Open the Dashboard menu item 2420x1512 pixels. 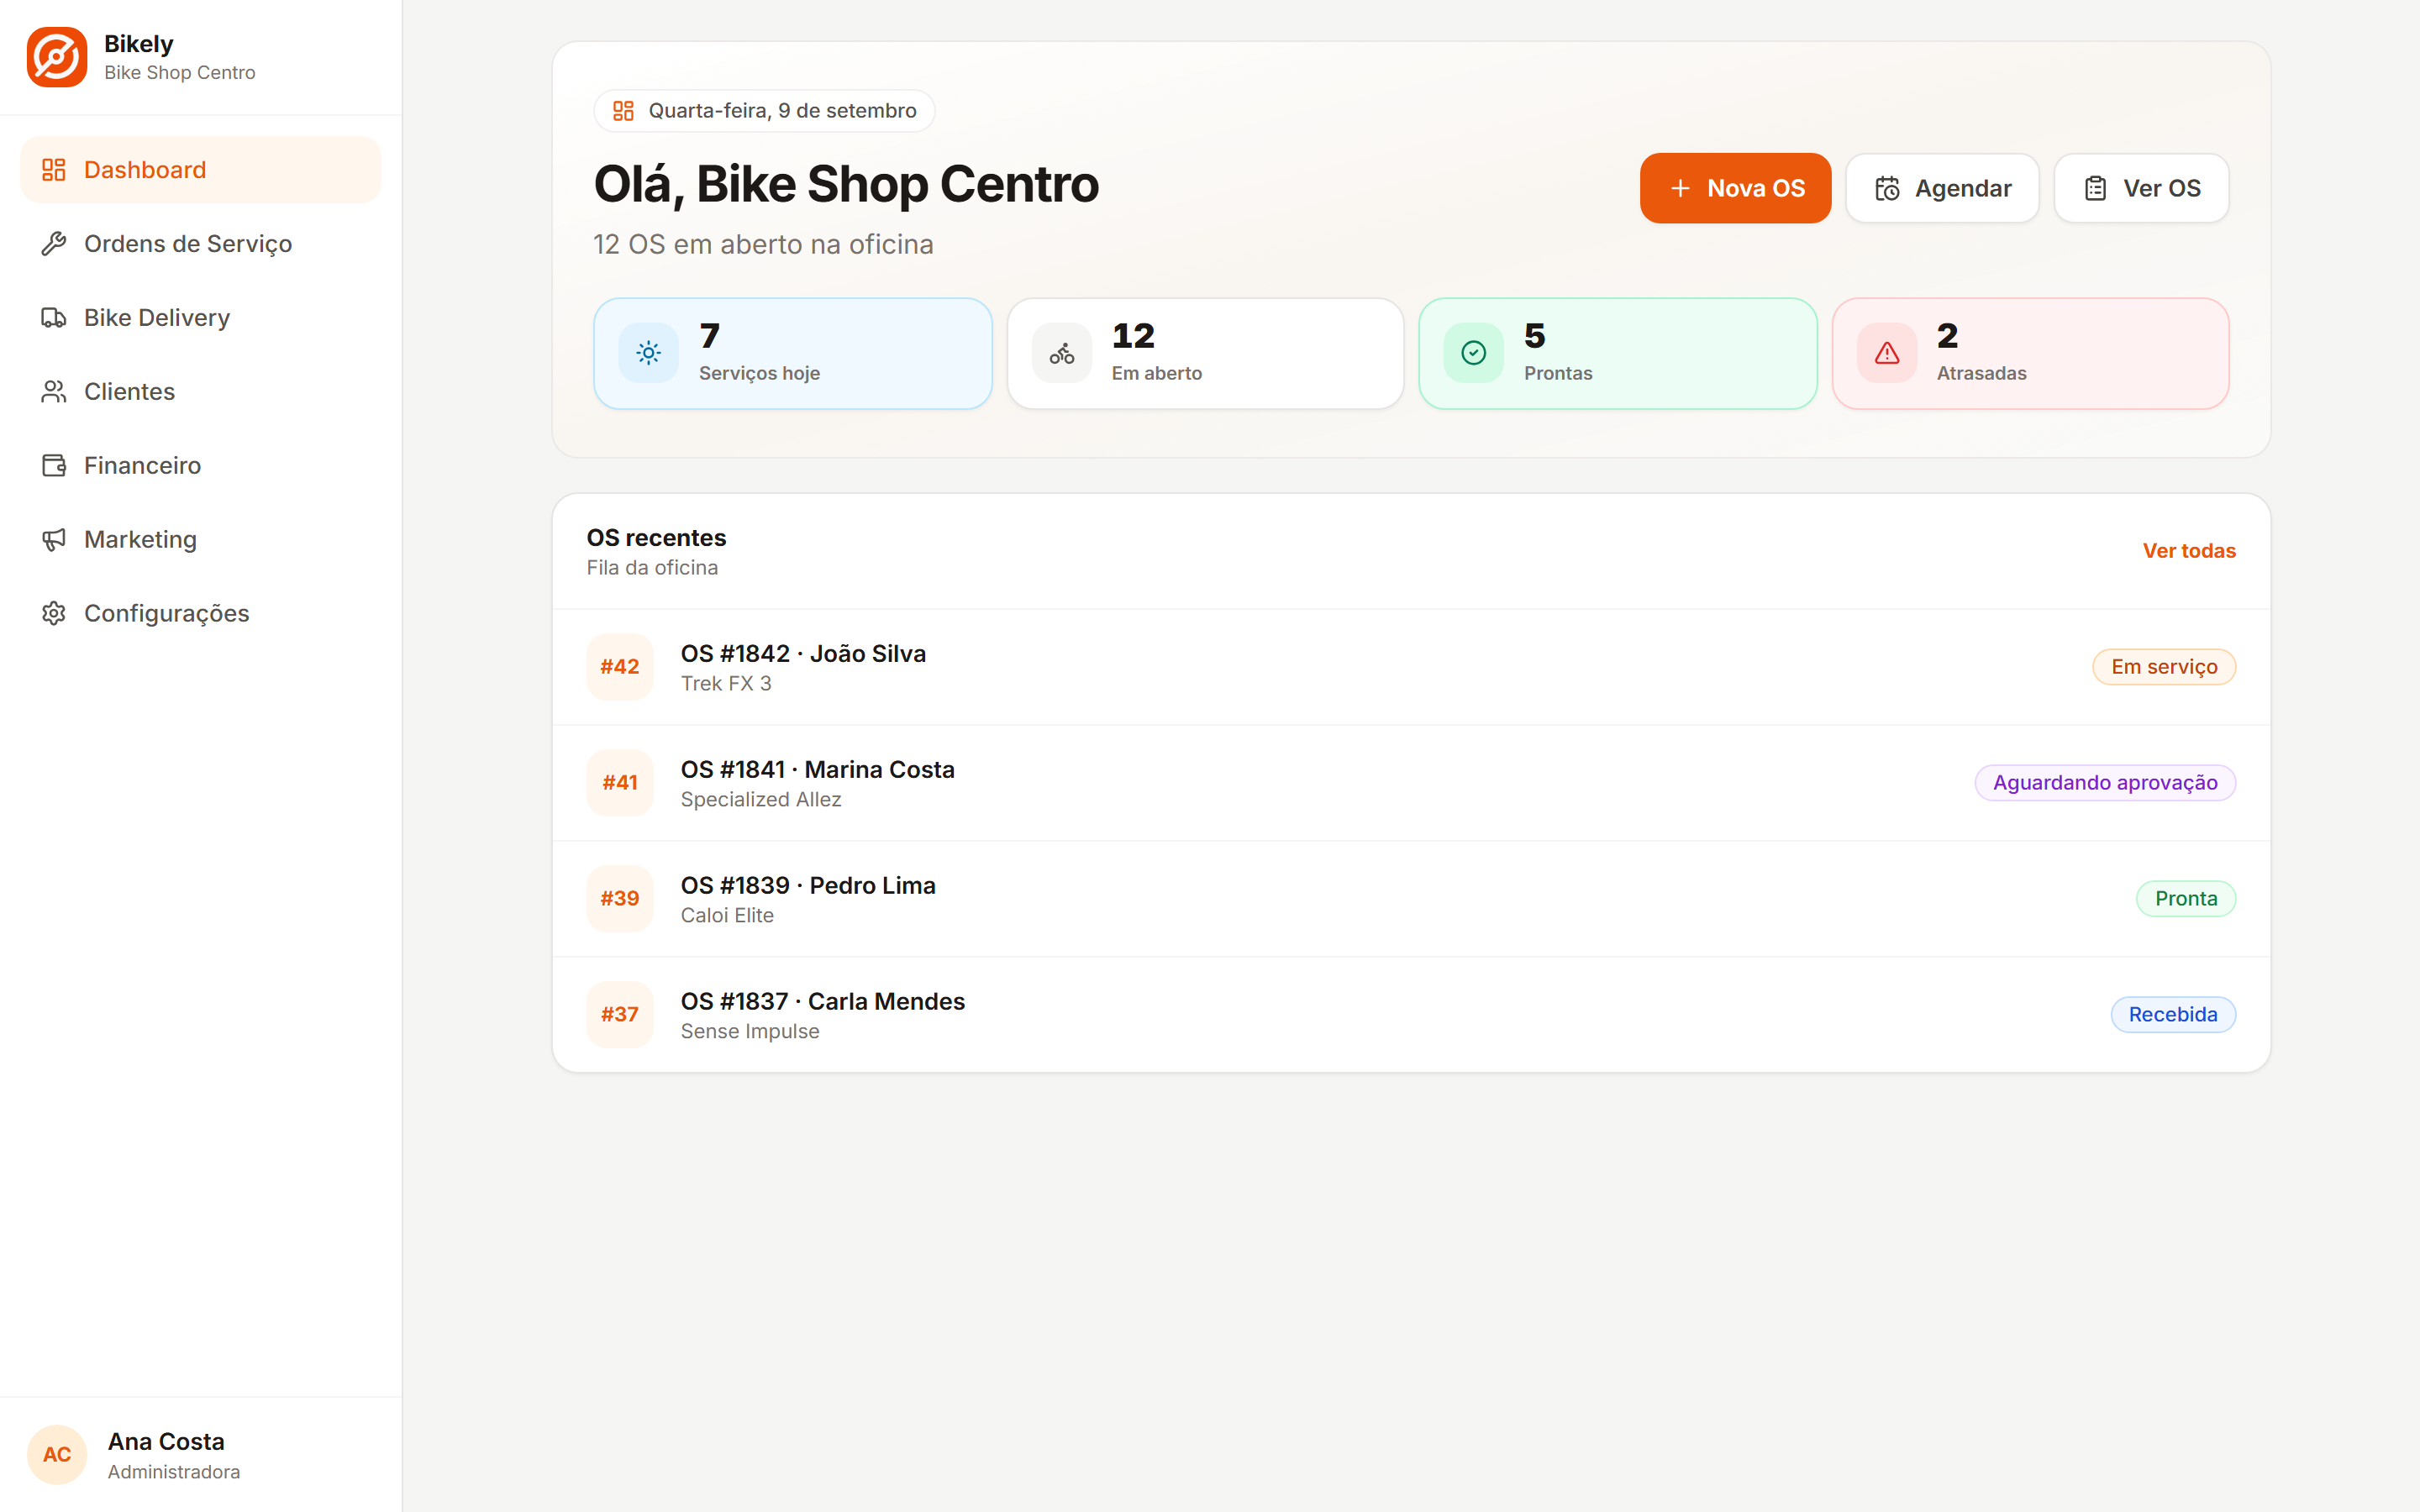pos(201,170)
